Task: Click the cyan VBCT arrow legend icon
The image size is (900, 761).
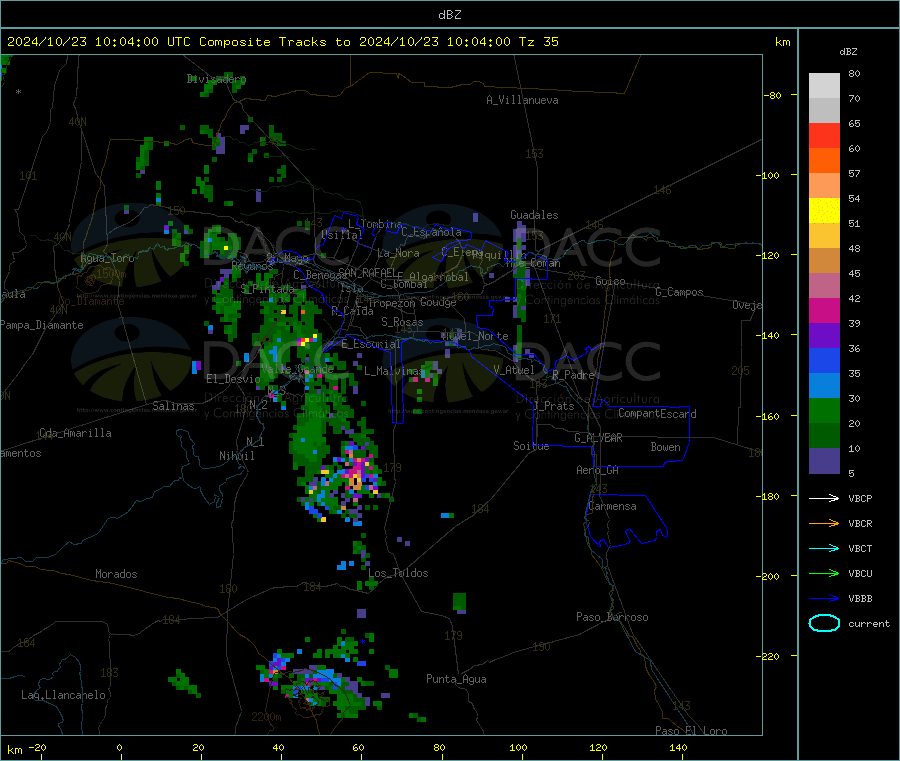Action: click(824, 549)
